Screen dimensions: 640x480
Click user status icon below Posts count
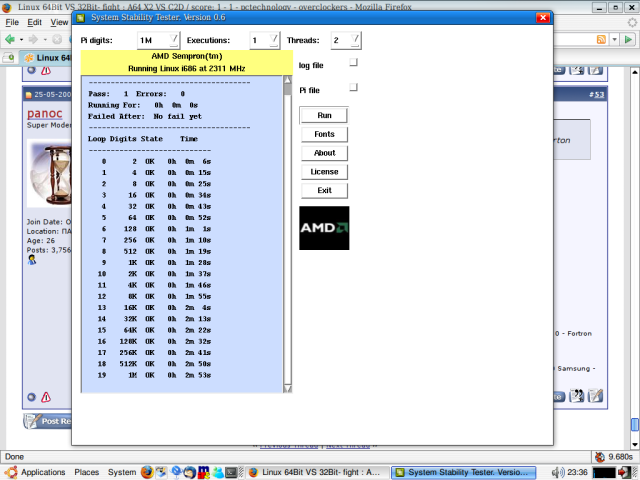(32, 260)
